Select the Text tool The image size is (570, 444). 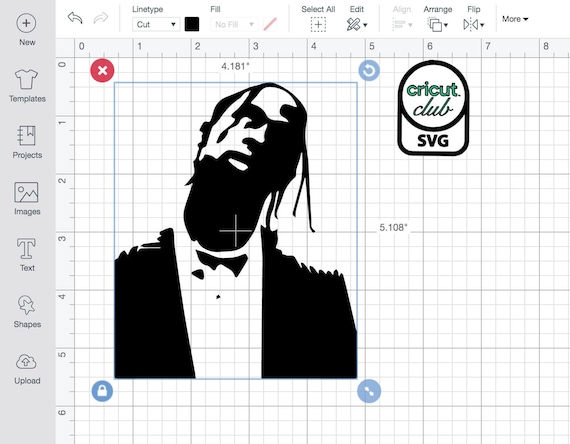pos(26,248)
